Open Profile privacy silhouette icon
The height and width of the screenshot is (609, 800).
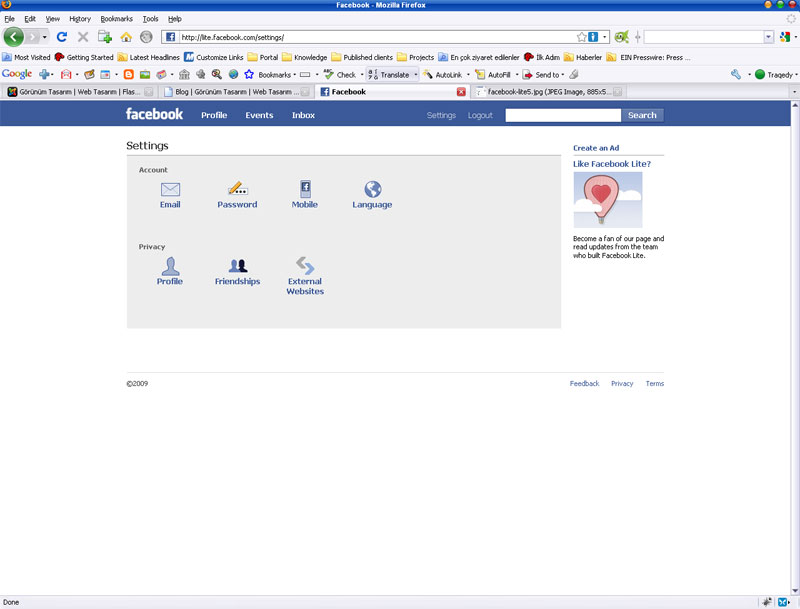[170, 266]
